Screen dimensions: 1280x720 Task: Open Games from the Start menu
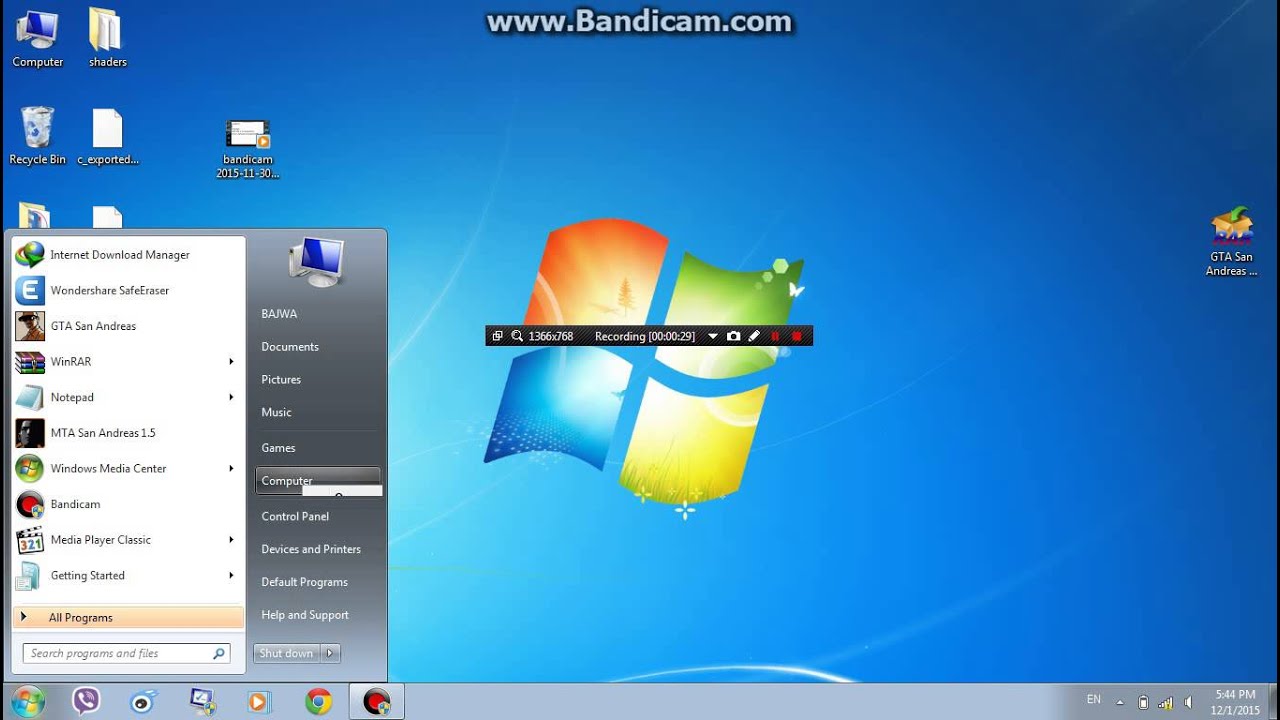pos(278,448)
